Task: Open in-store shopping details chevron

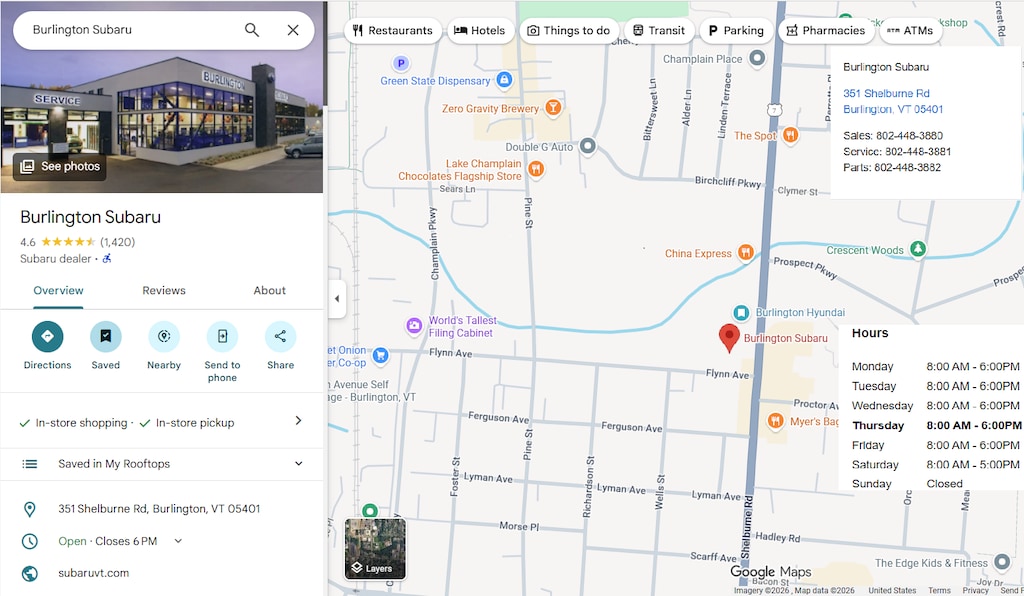Action: [298, 421]
